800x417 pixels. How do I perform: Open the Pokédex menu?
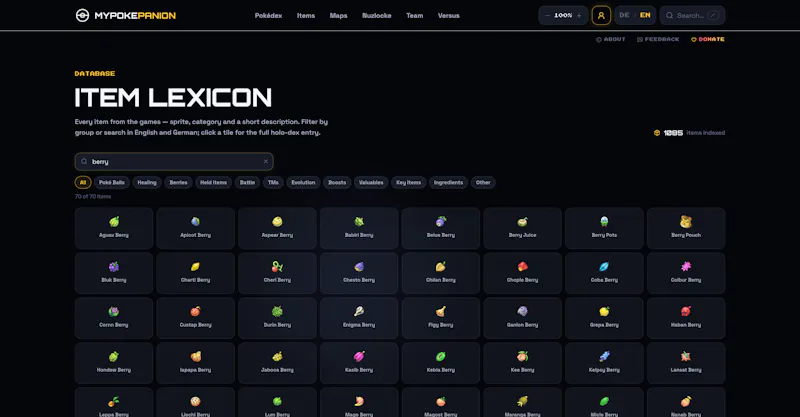click(x=268, y=16)
